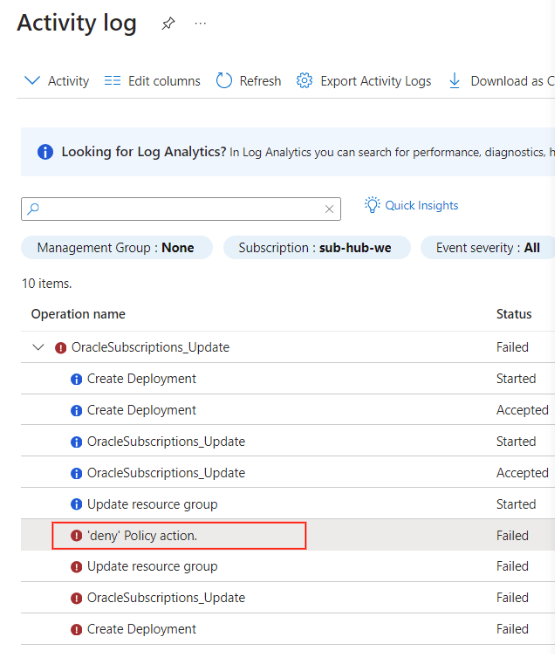This screenshot has height=654, width=555.
Task: Click Failed status of 'deny' Policy action
Action: click(512, 536)
